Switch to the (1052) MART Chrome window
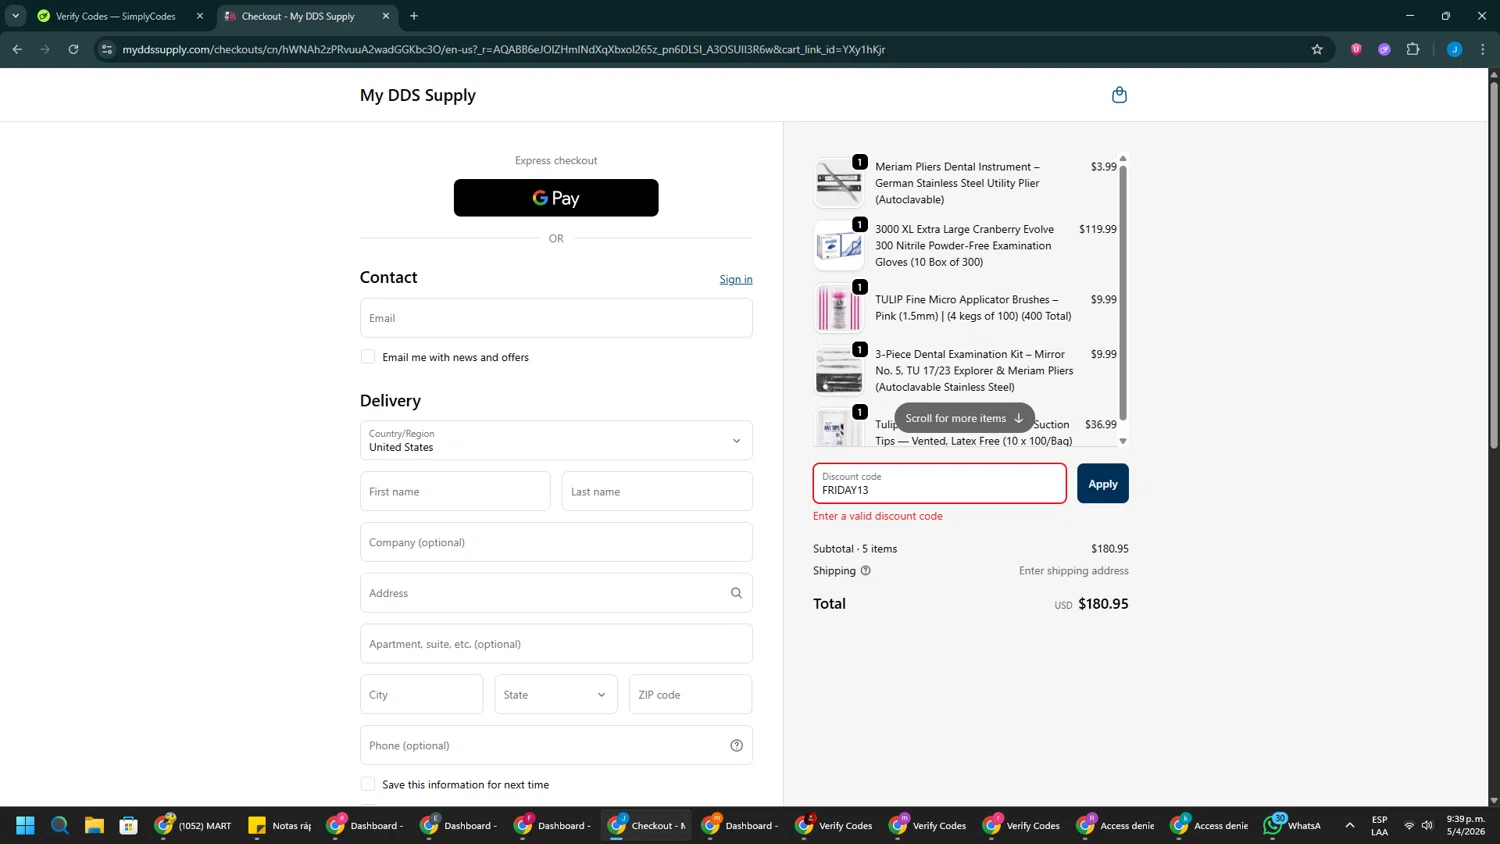 194,825
